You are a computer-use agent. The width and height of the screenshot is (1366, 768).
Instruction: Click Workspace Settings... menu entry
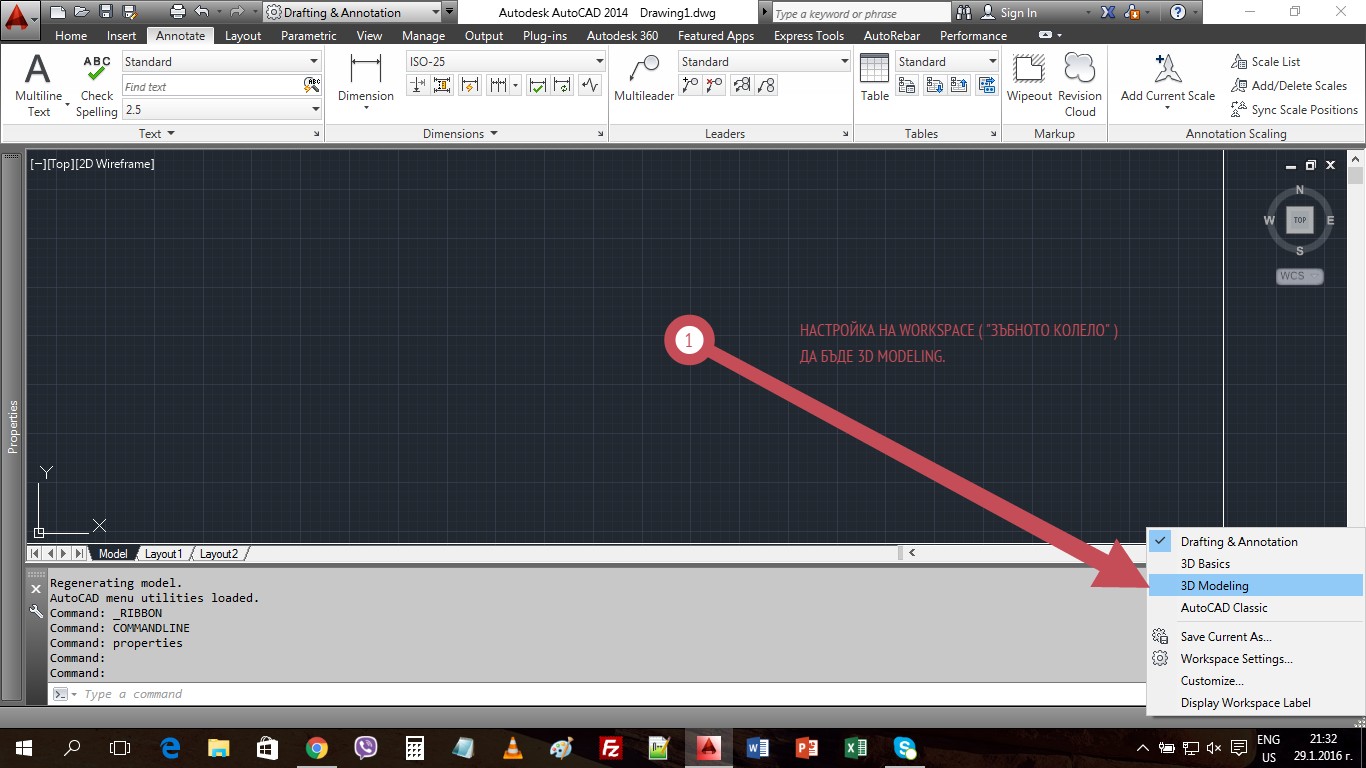[1256, 659]
